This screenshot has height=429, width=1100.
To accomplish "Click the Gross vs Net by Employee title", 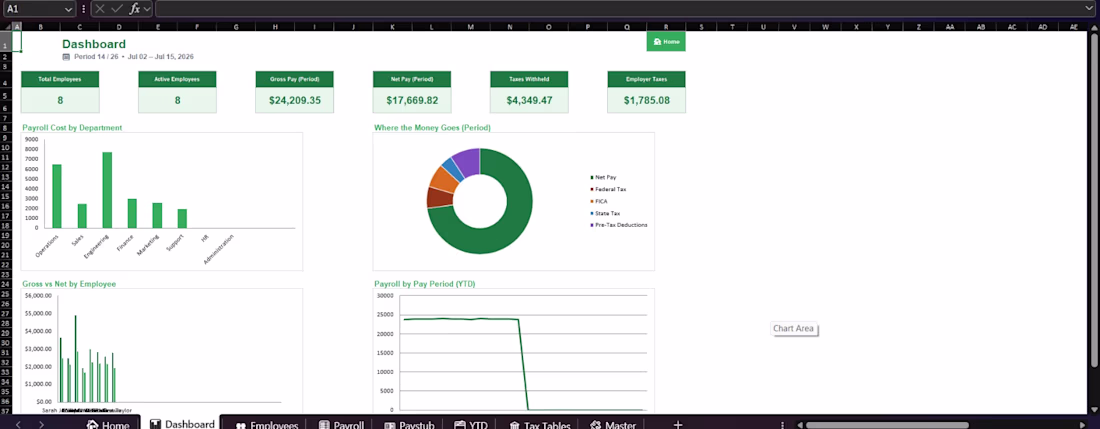I will pyautogui.click(x=69, y=284).
